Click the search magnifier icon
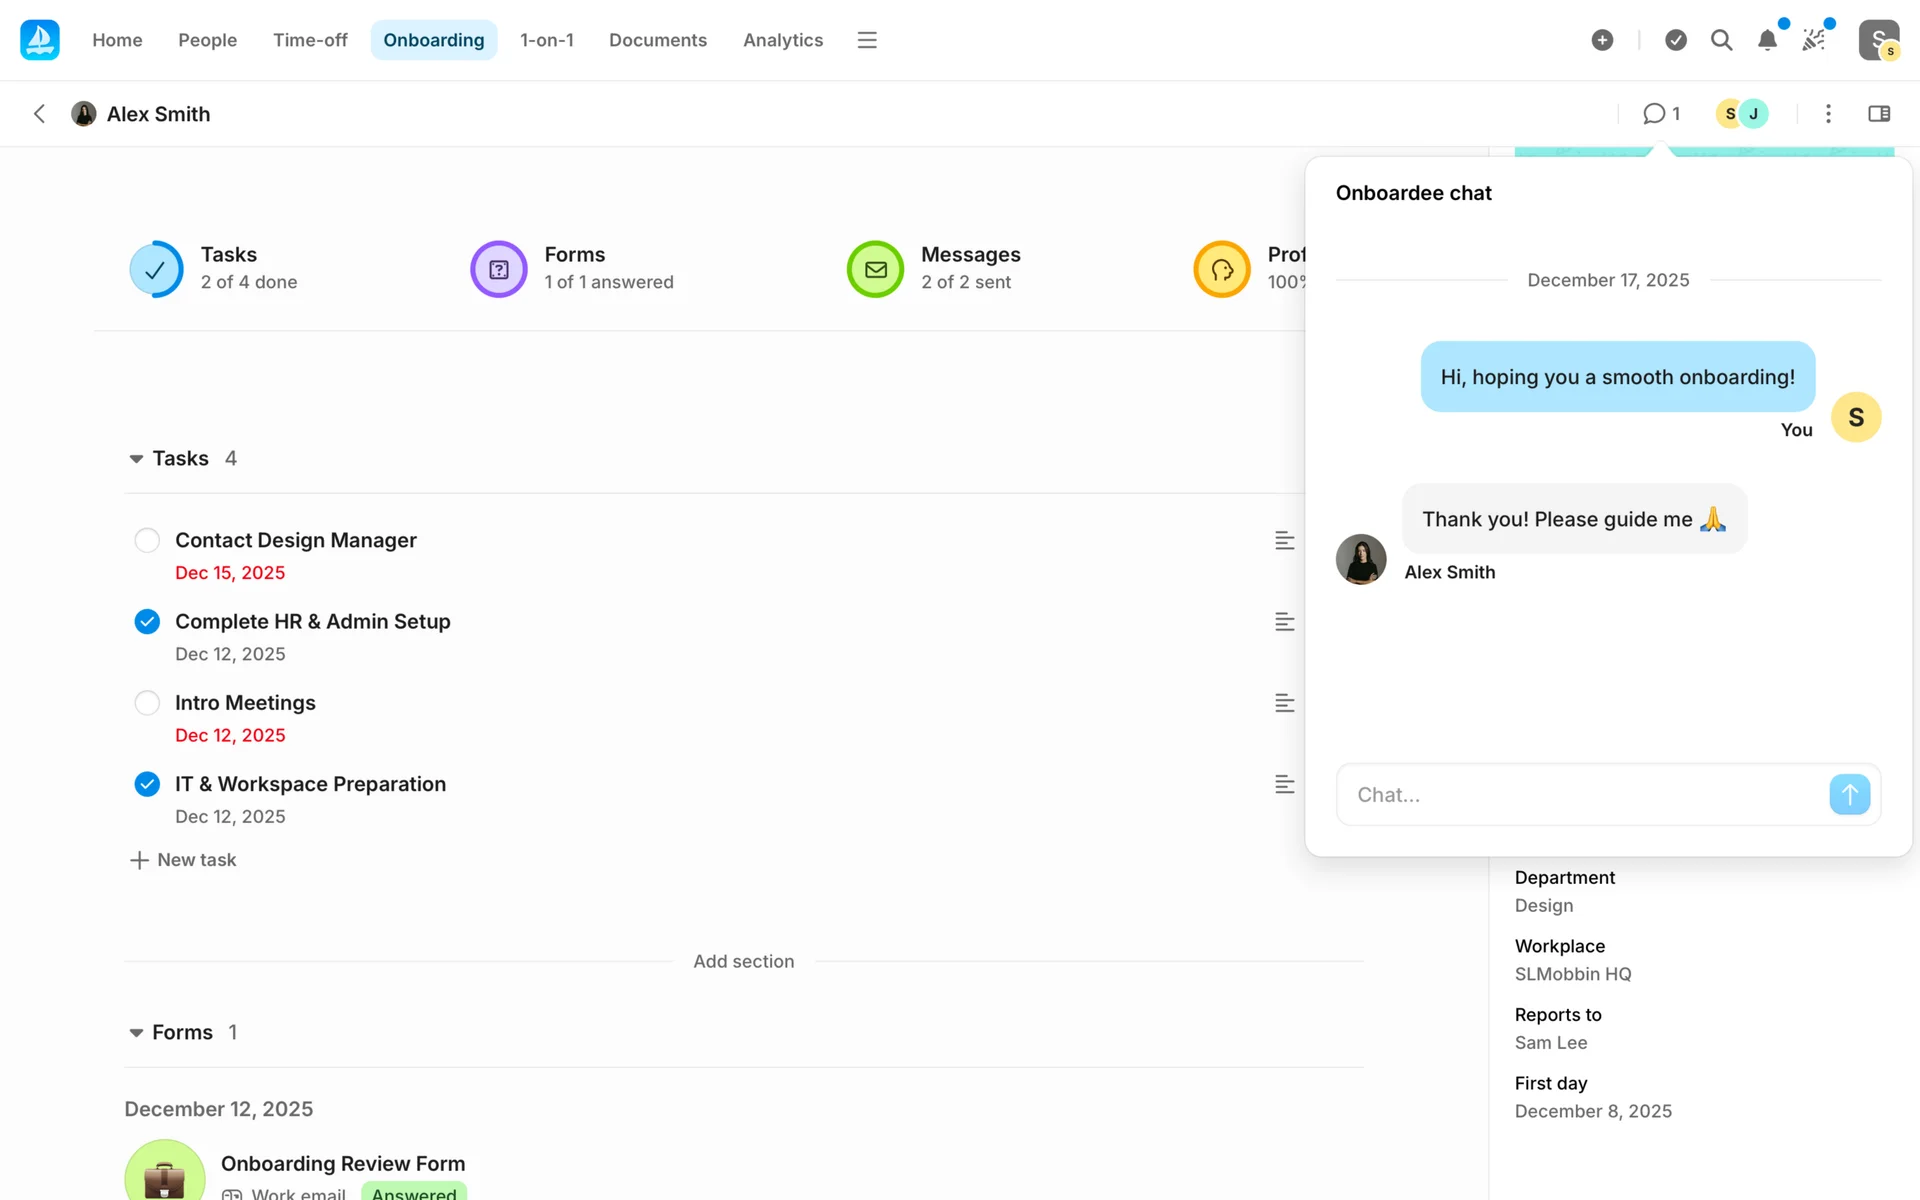1920x1200 pixels. pos(1721,40)
